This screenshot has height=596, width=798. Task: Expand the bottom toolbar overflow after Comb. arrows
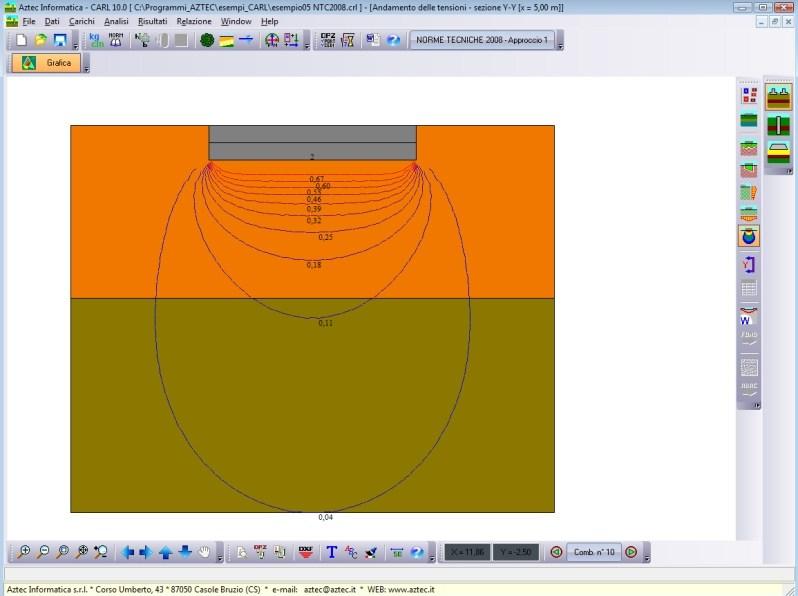point(647,555)
